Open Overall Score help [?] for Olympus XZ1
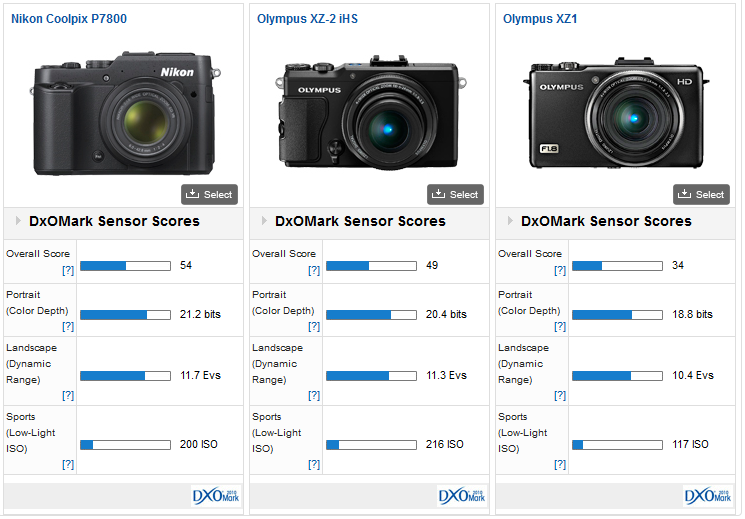 560,271
